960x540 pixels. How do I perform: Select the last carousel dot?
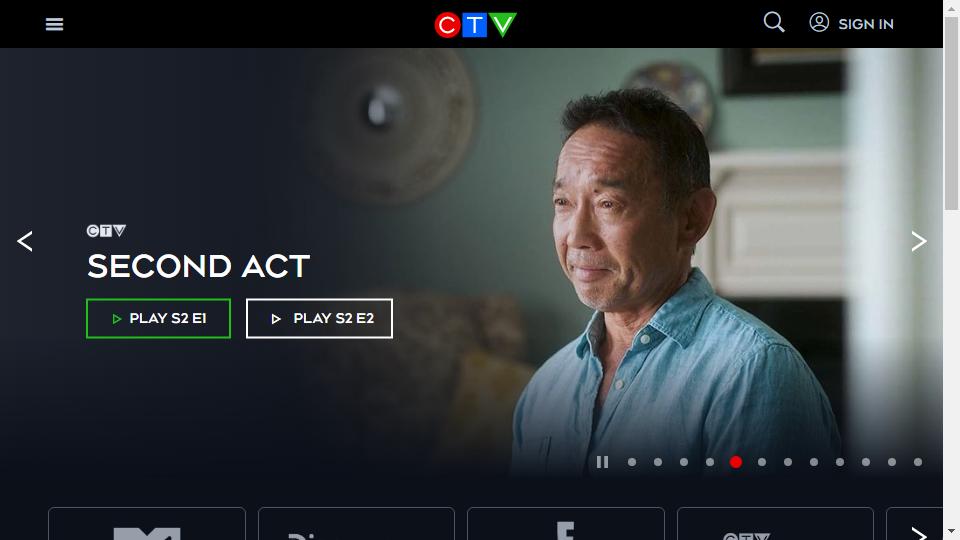(x=918, y=462)
